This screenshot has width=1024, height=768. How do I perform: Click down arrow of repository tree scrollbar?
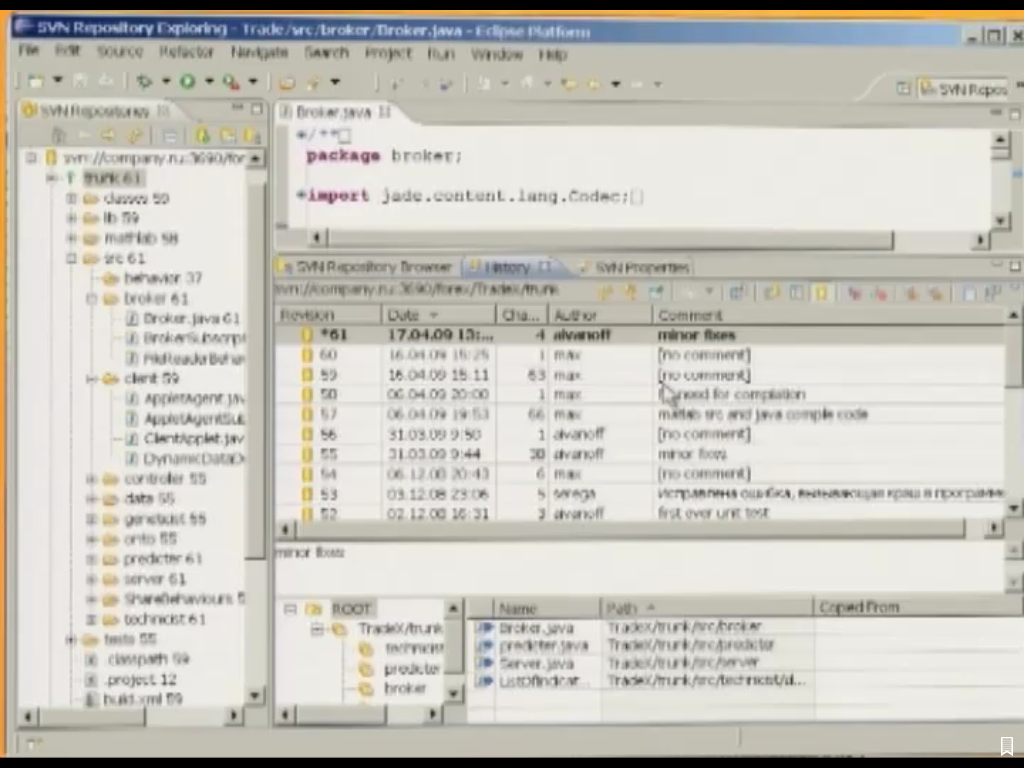255,695
